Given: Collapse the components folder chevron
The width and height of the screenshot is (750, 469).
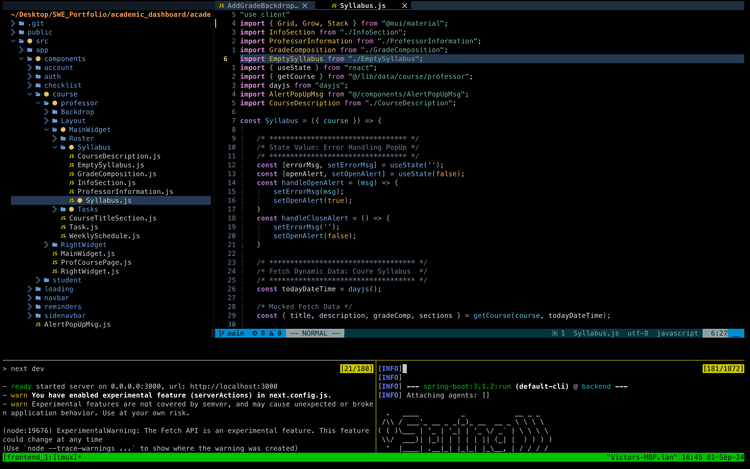Looking at the screenshot, I should coord(22,59).
